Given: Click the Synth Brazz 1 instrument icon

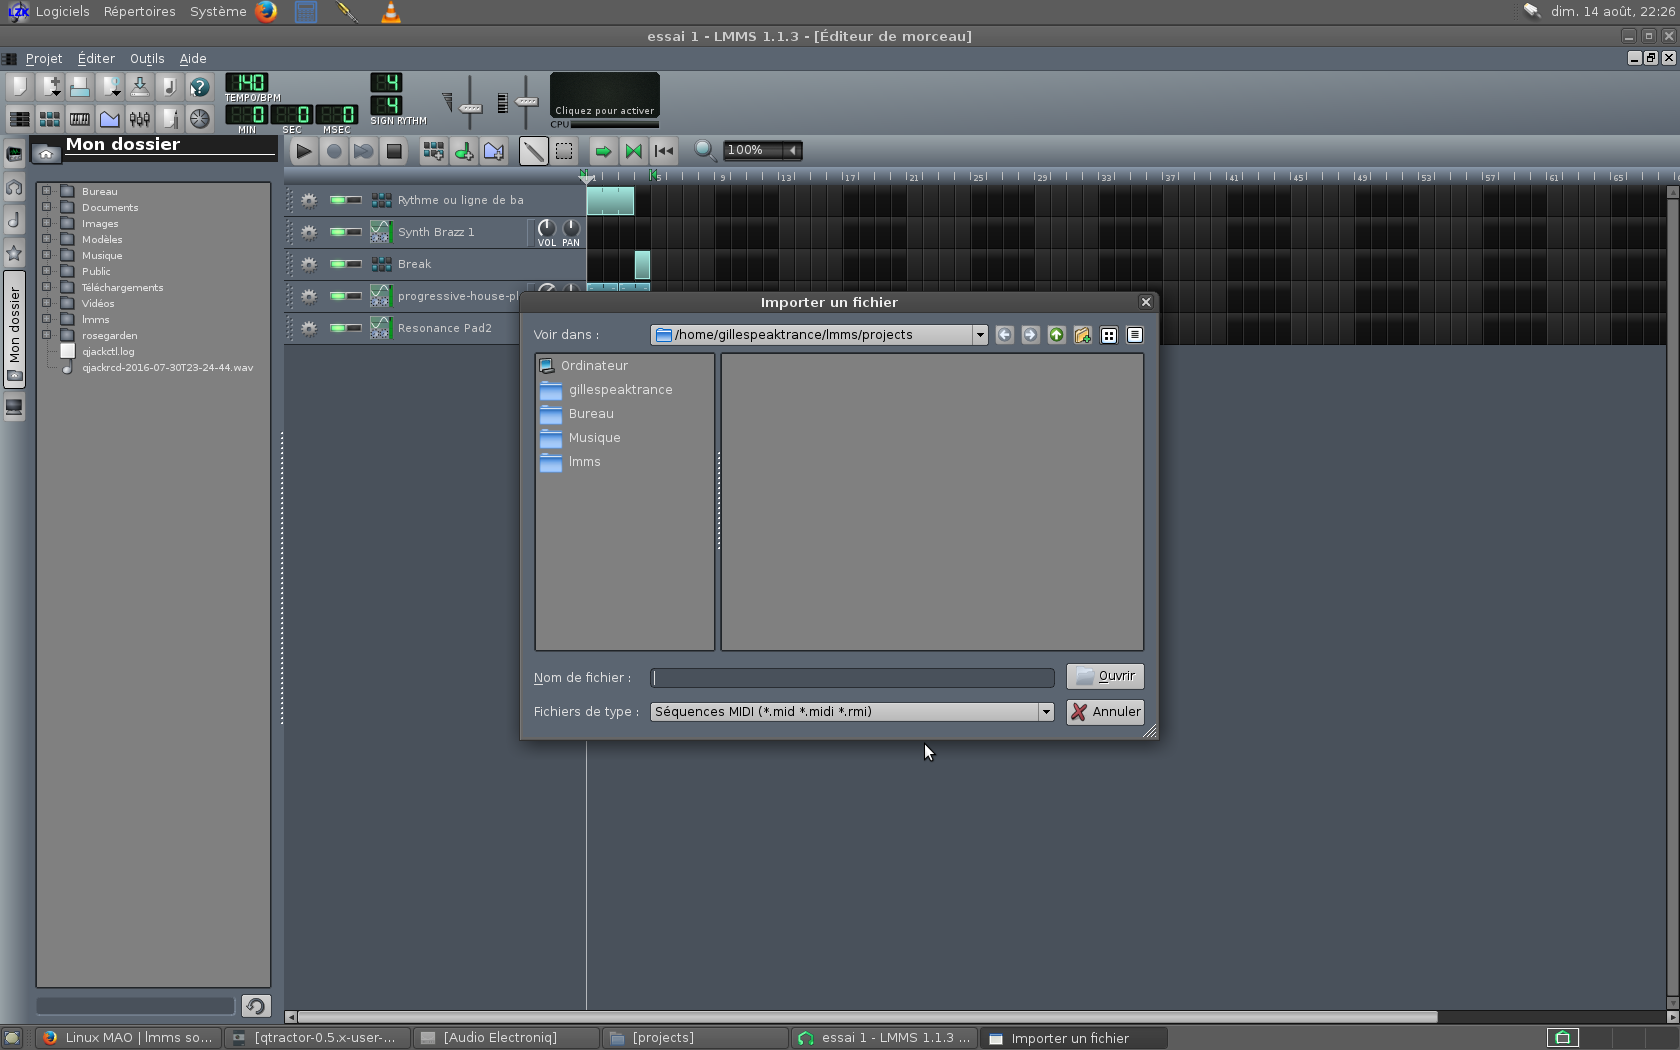Looking at the screenshot, I should [x=380, y=232].
